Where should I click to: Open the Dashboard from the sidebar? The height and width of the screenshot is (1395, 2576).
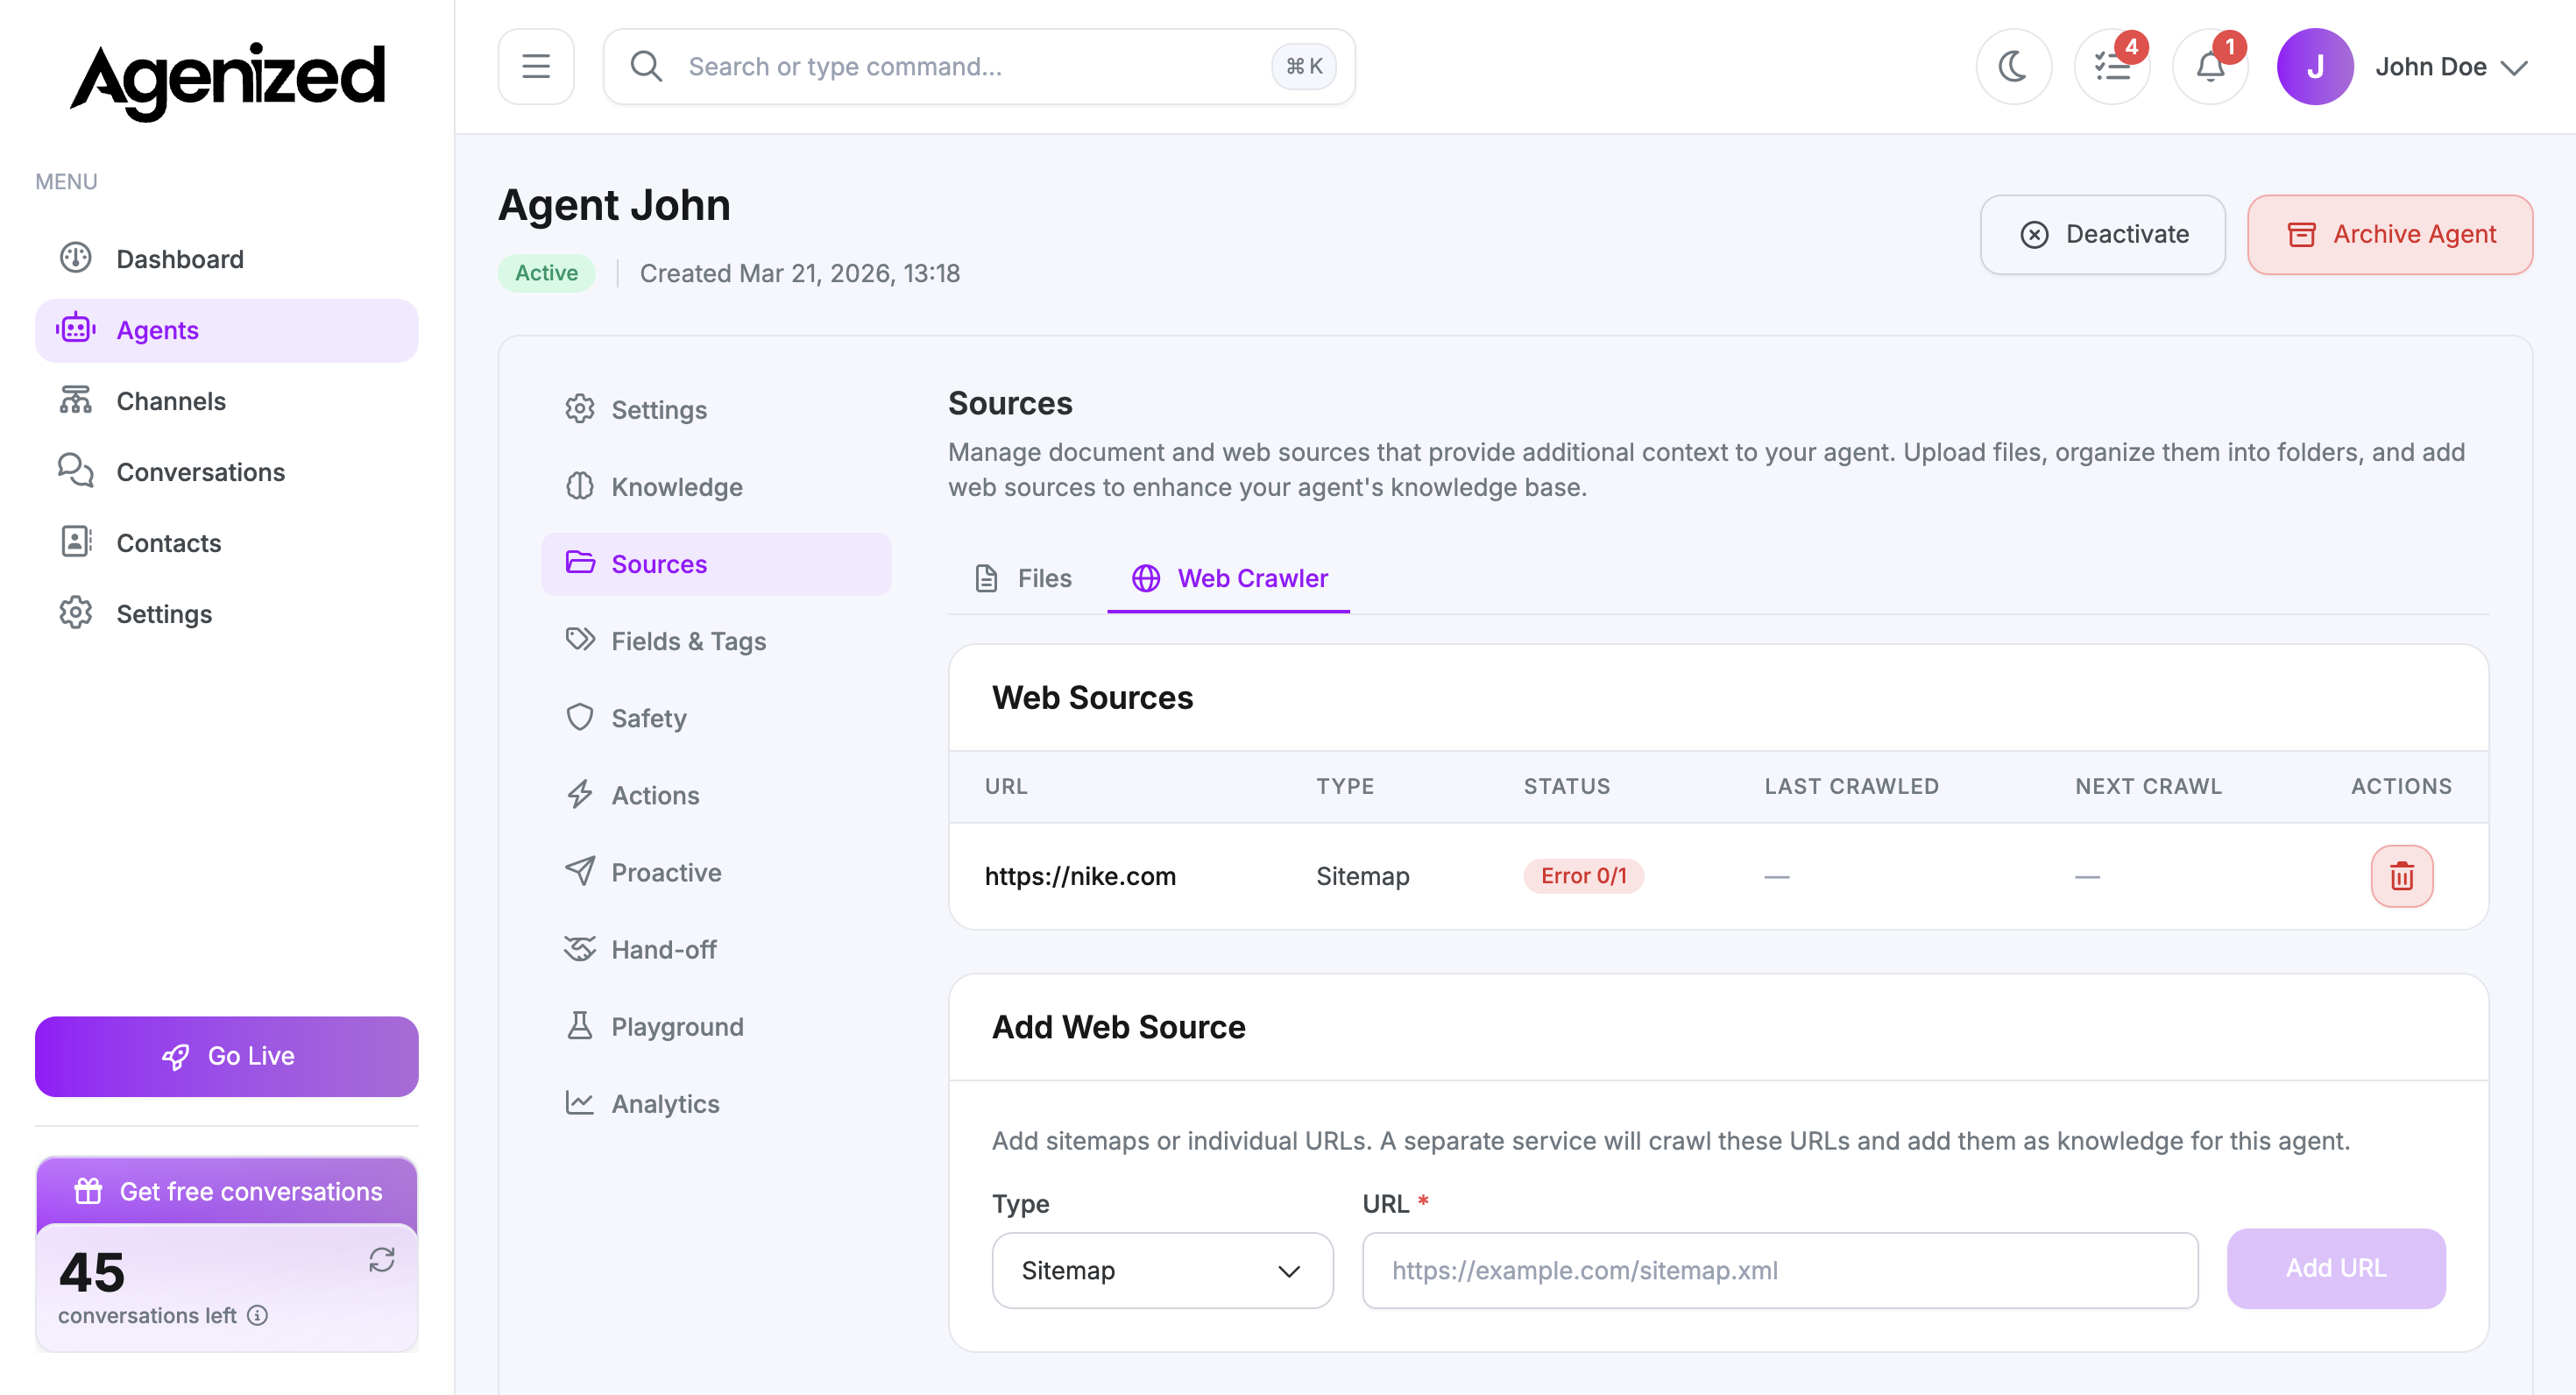[x=180, y=259]
